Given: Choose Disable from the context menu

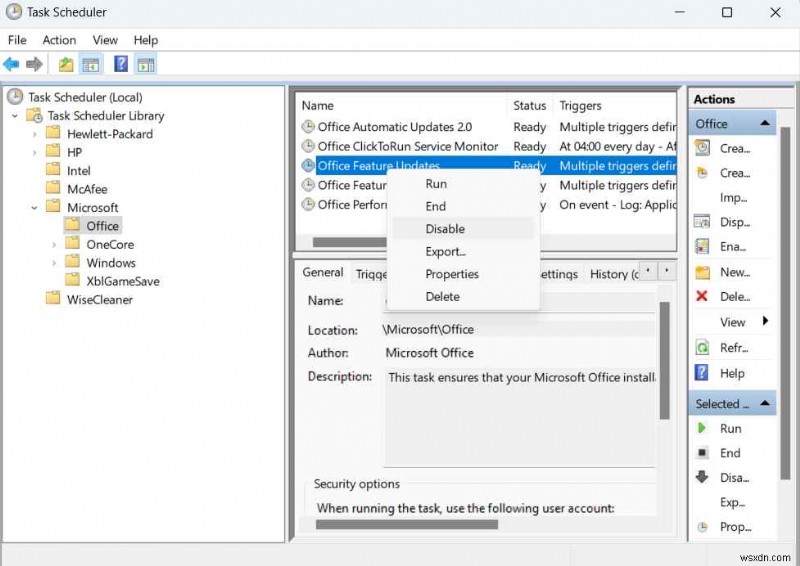Looking at the screenshot, I should tap(463, 229).
